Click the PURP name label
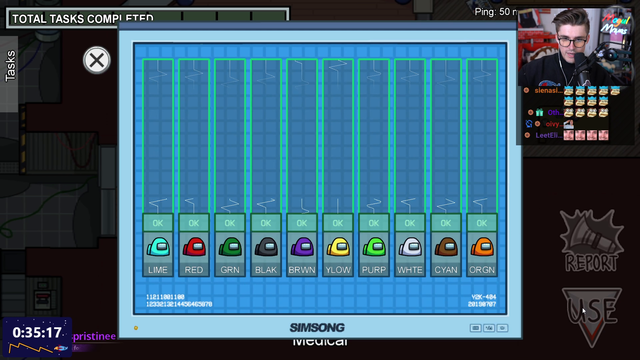 pos(374,270)
